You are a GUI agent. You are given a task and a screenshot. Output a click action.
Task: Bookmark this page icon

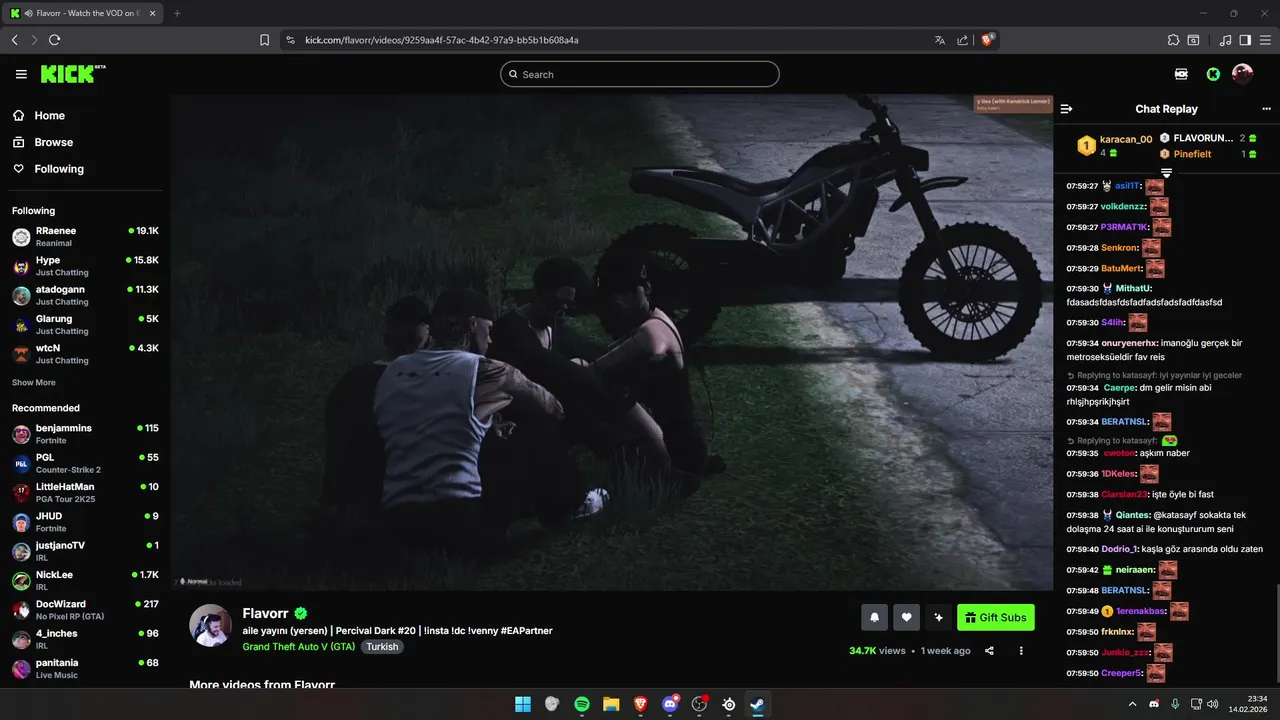point(264,40)
